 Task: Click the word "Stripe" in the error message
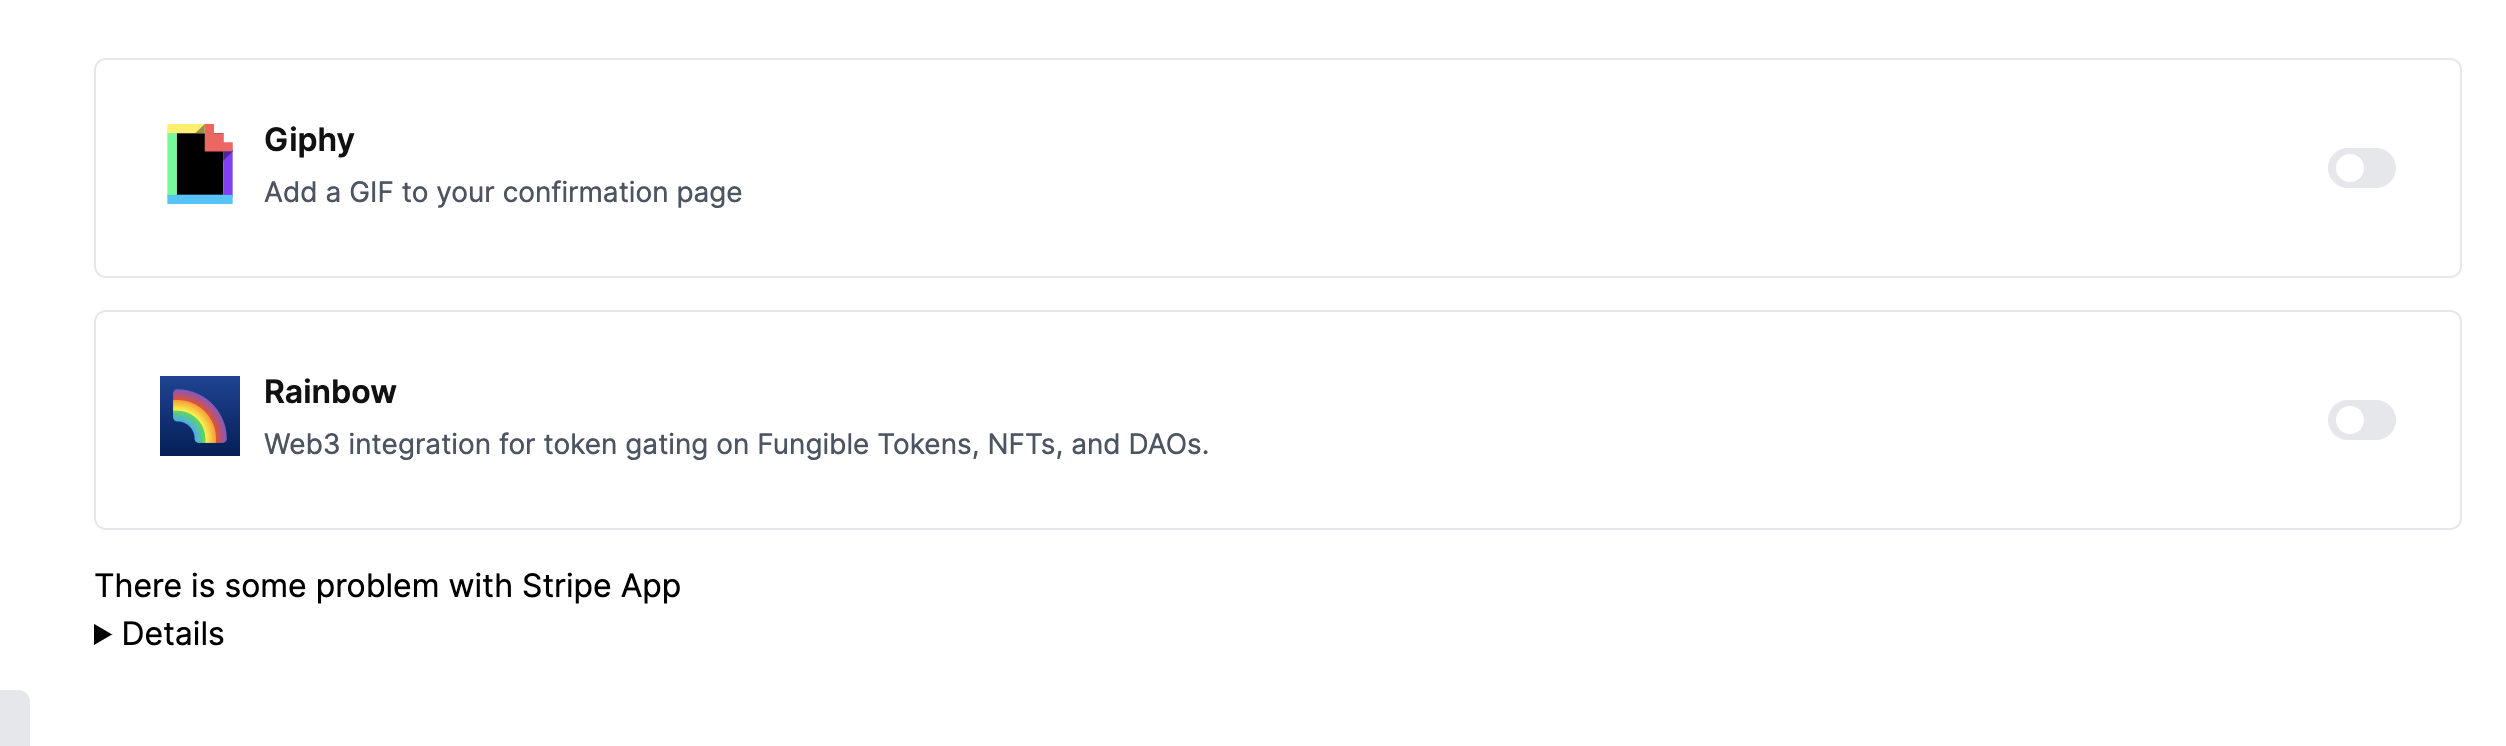(566, 586)
